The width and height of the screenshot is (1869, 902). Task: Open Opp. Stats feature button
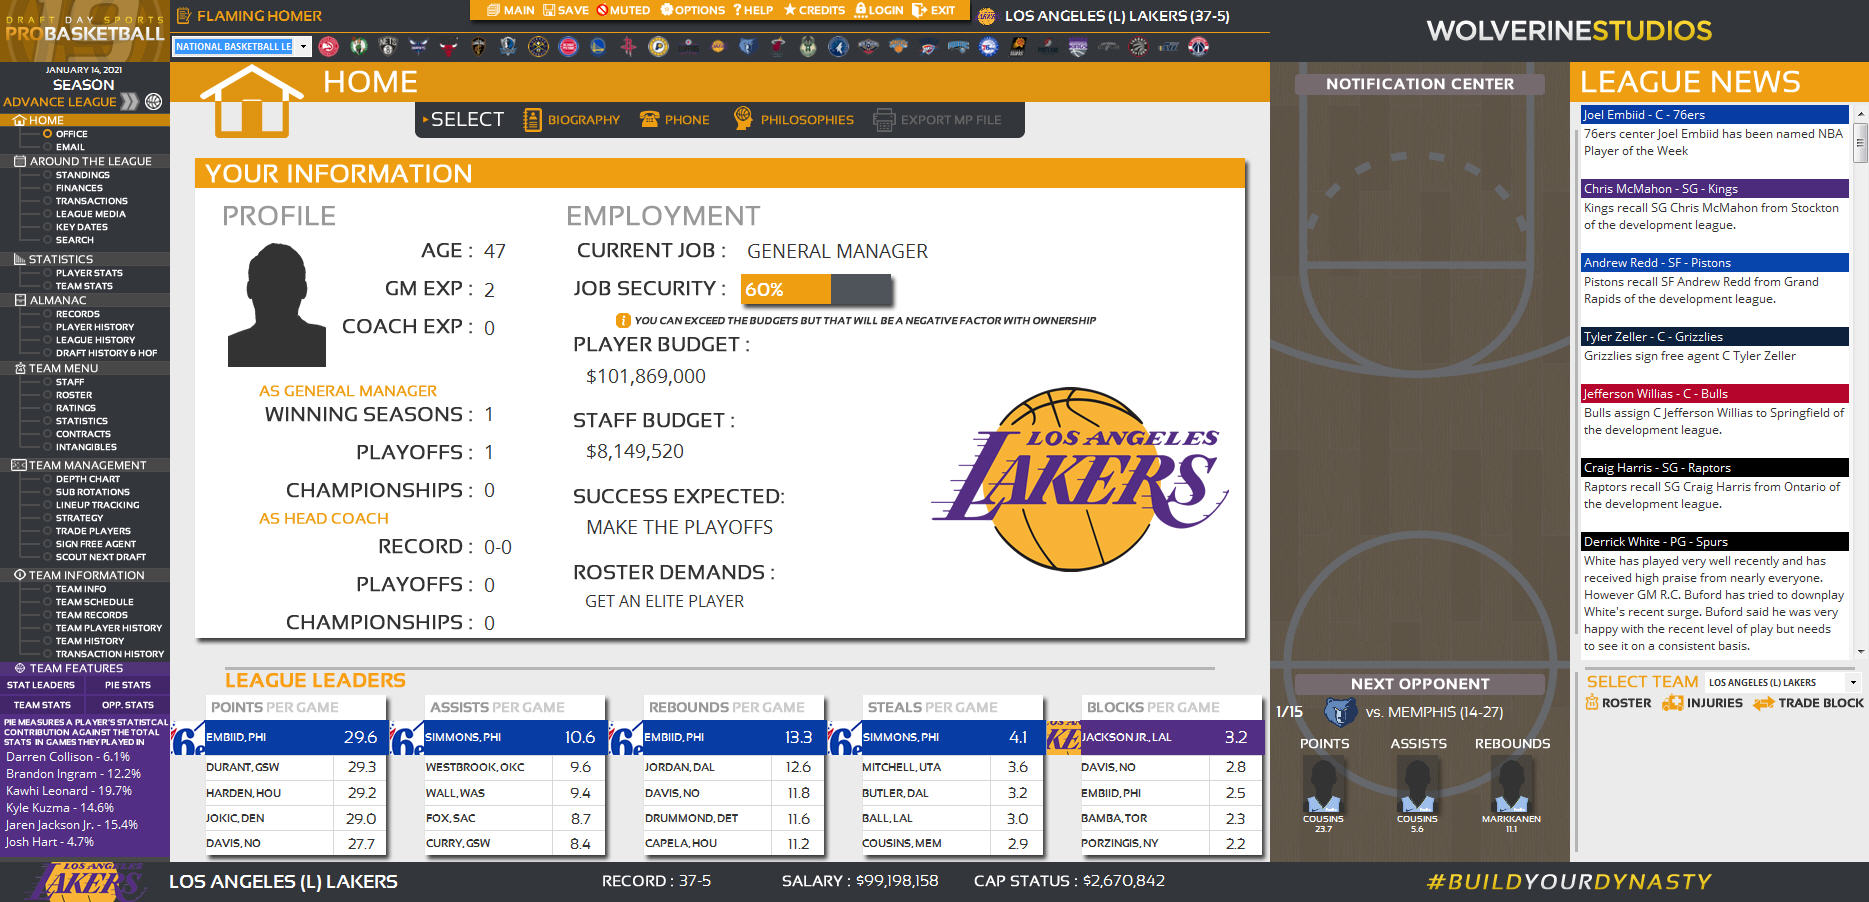(x=128, y=705)
